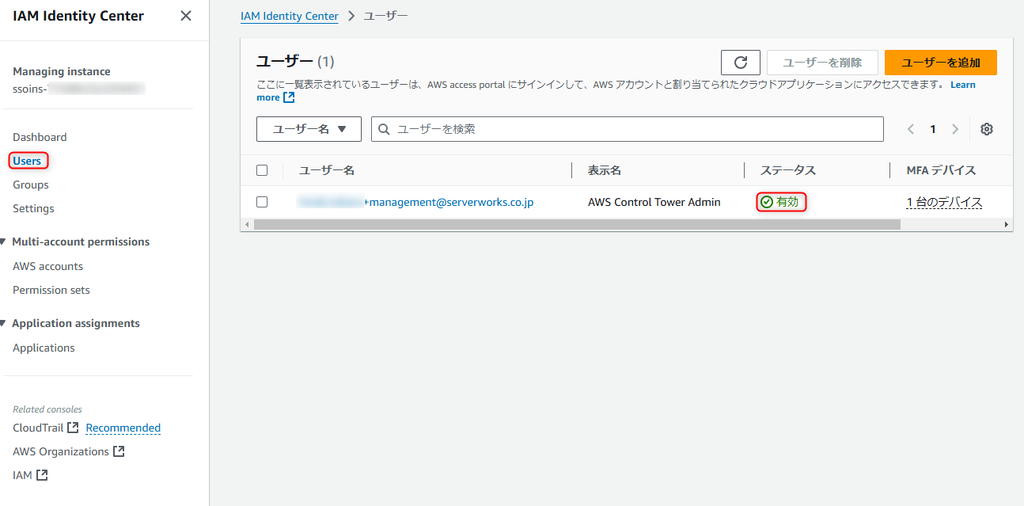
Task: Click page number 1
Action: coord(933,129)
